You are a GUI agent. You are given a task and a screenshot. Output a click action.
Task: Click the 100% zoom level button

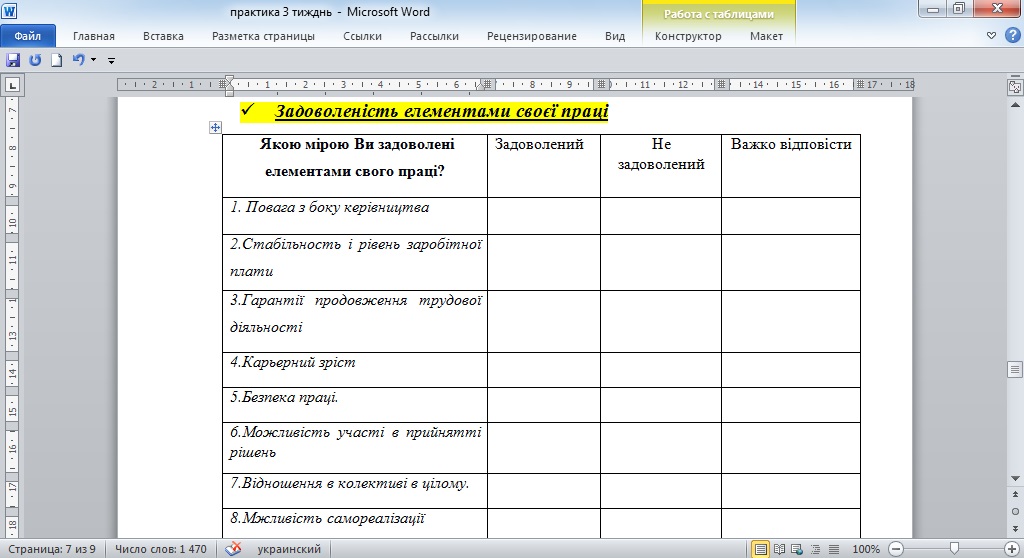click(x=865, y=549)
